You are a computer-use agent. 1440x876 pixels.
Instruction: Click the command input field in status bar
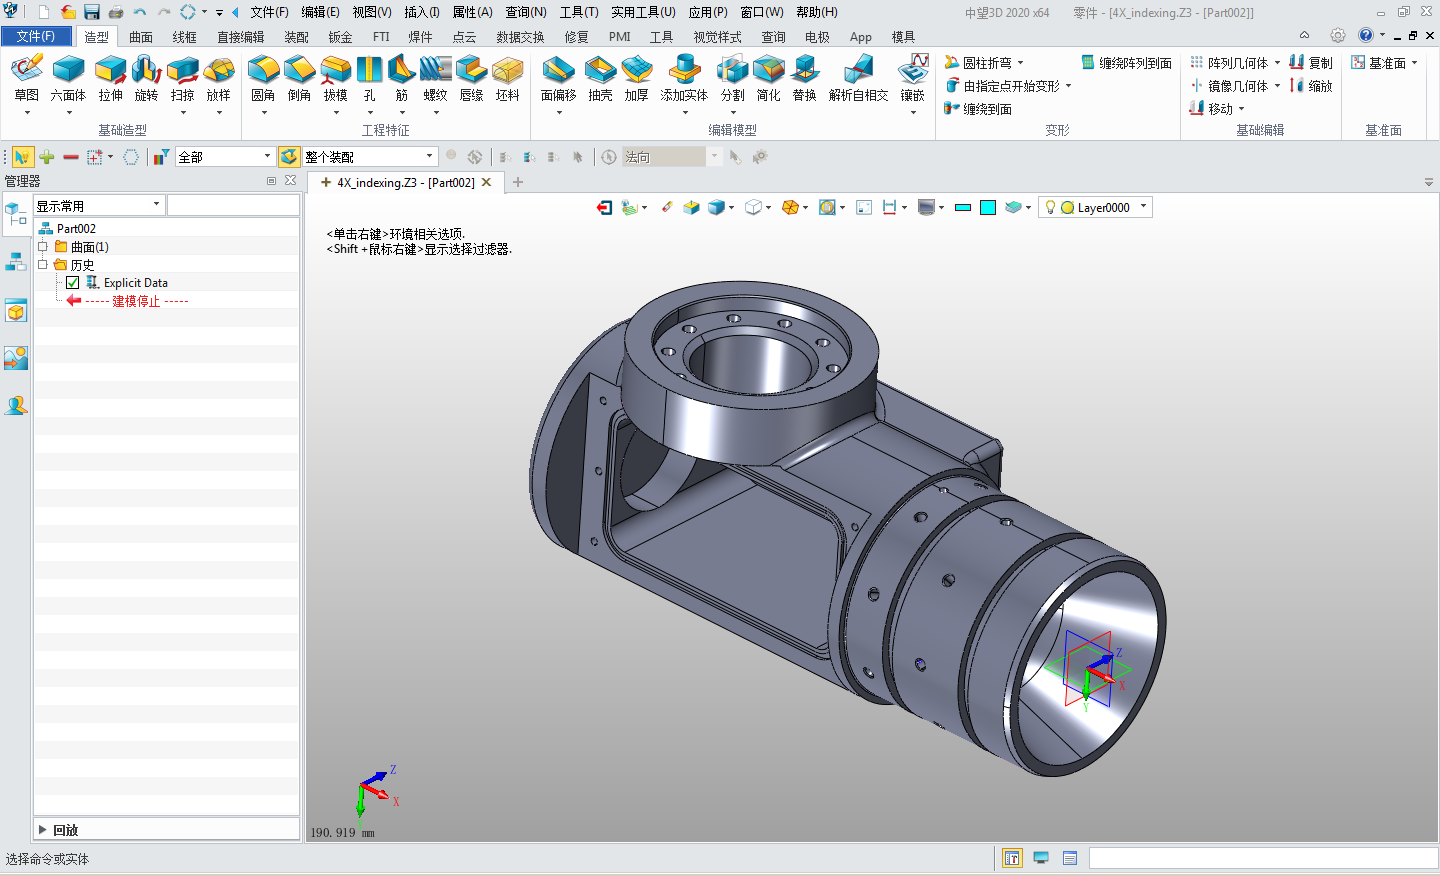1262,858
